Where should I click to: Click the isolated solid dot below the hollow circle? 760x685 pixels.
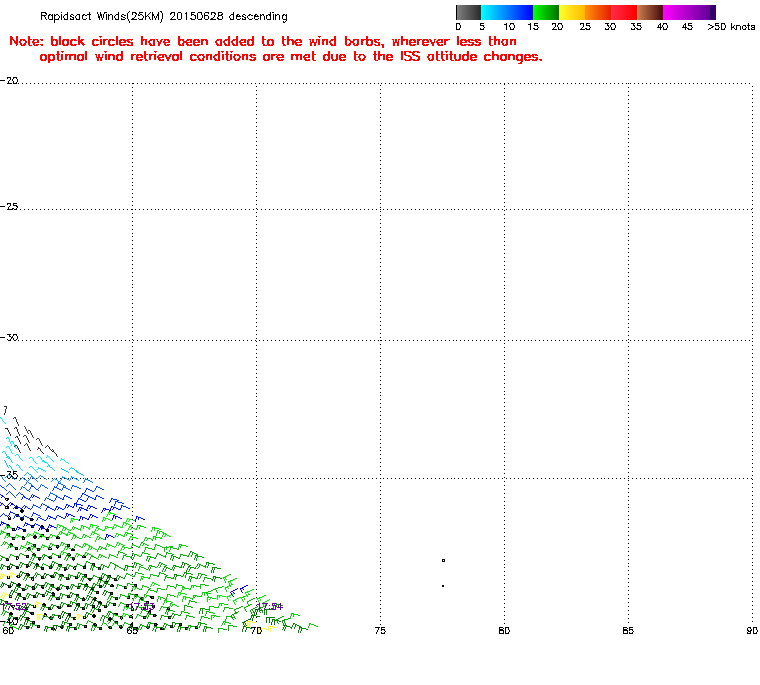(x=443, y=586)
